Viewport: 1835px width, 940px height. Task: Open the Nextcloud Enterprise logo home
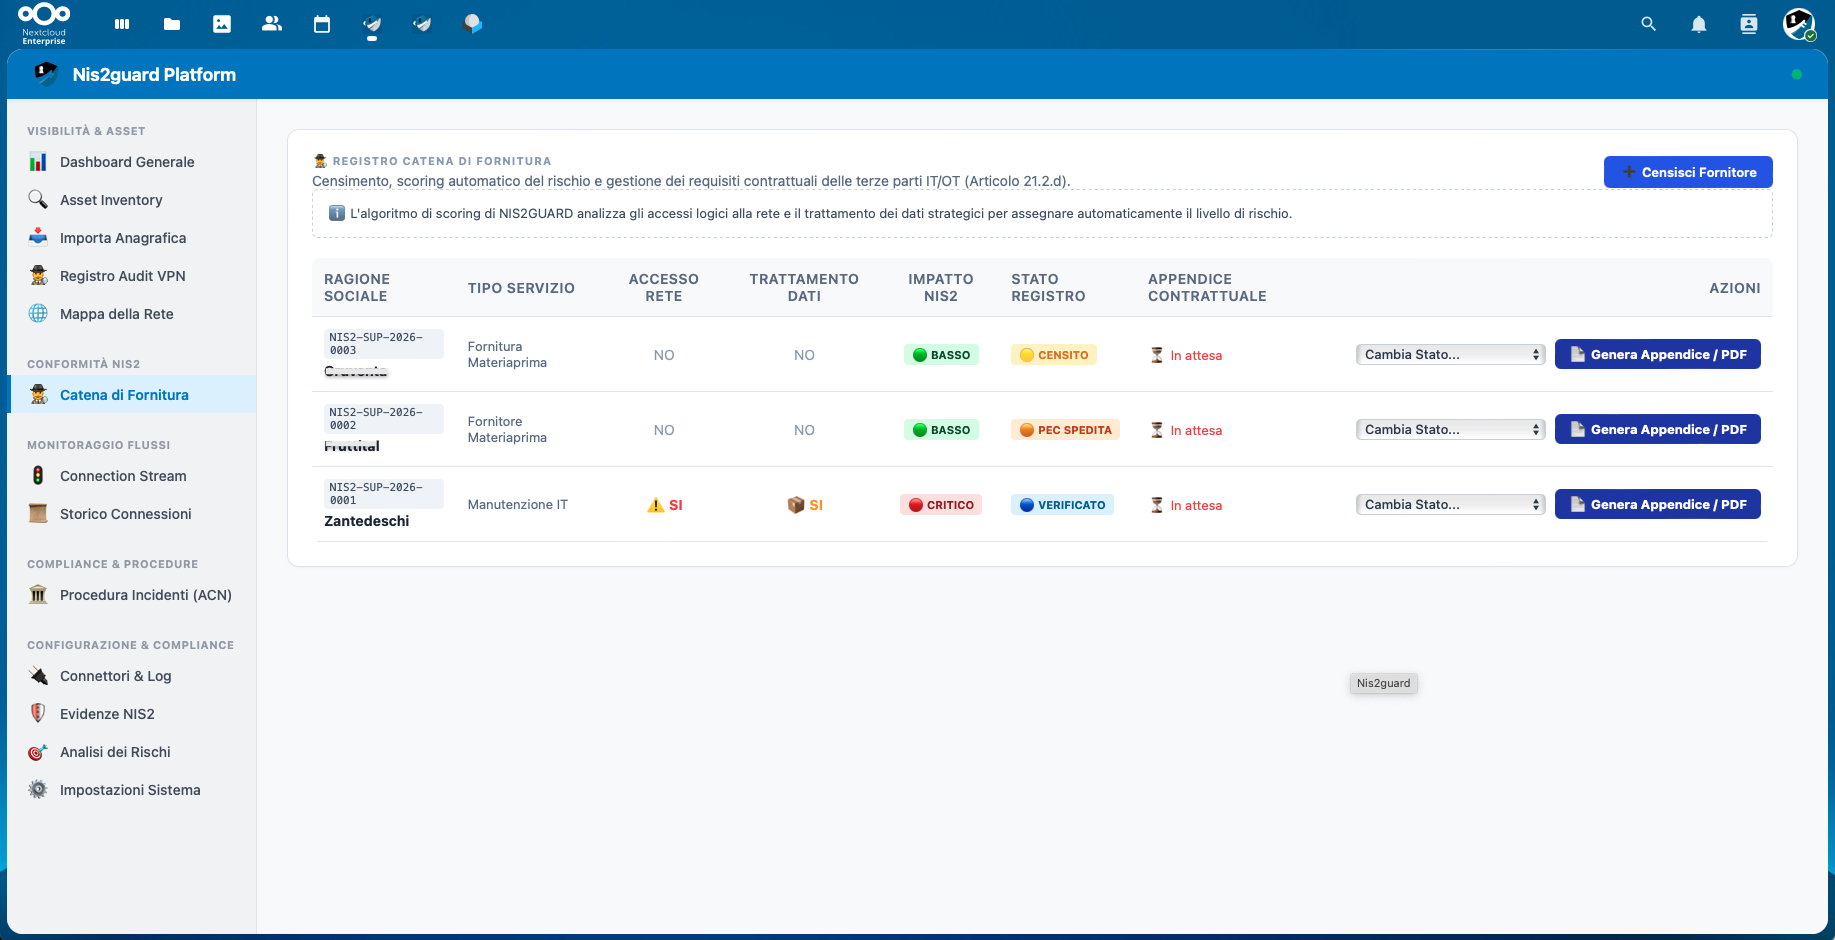(44, 23)
